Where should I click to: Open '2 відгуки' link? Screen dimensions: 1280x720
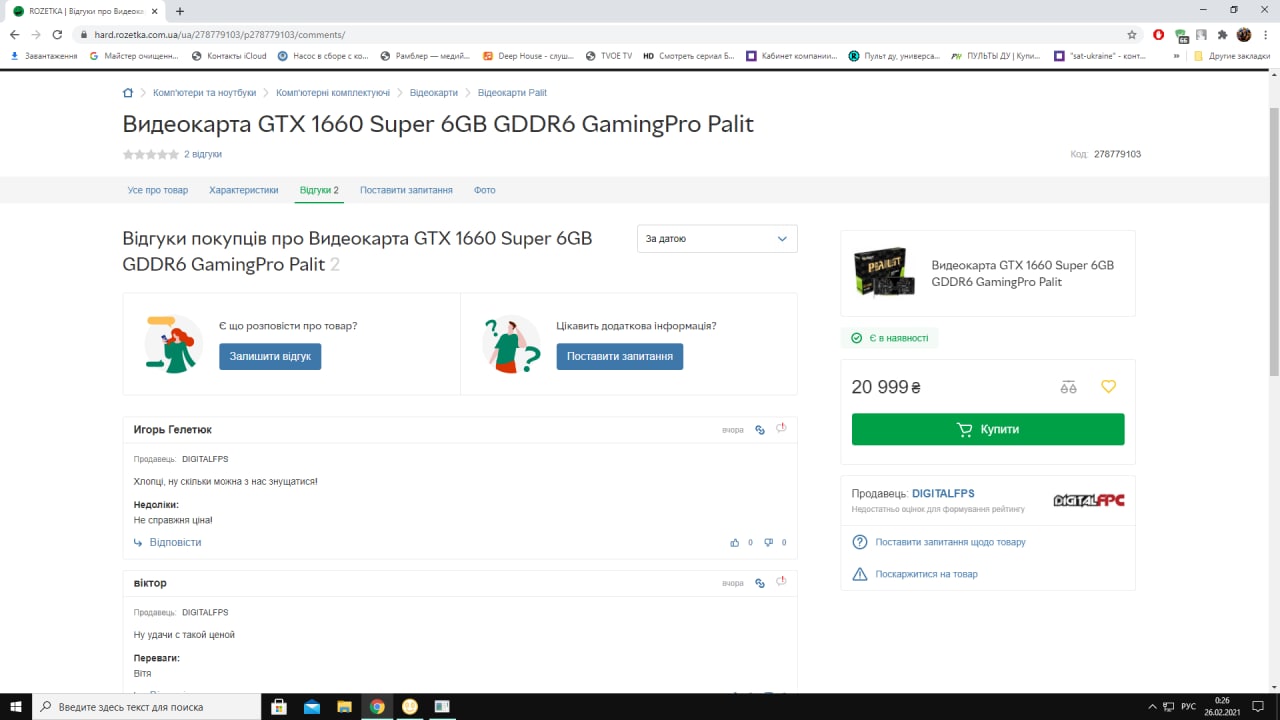203,155
